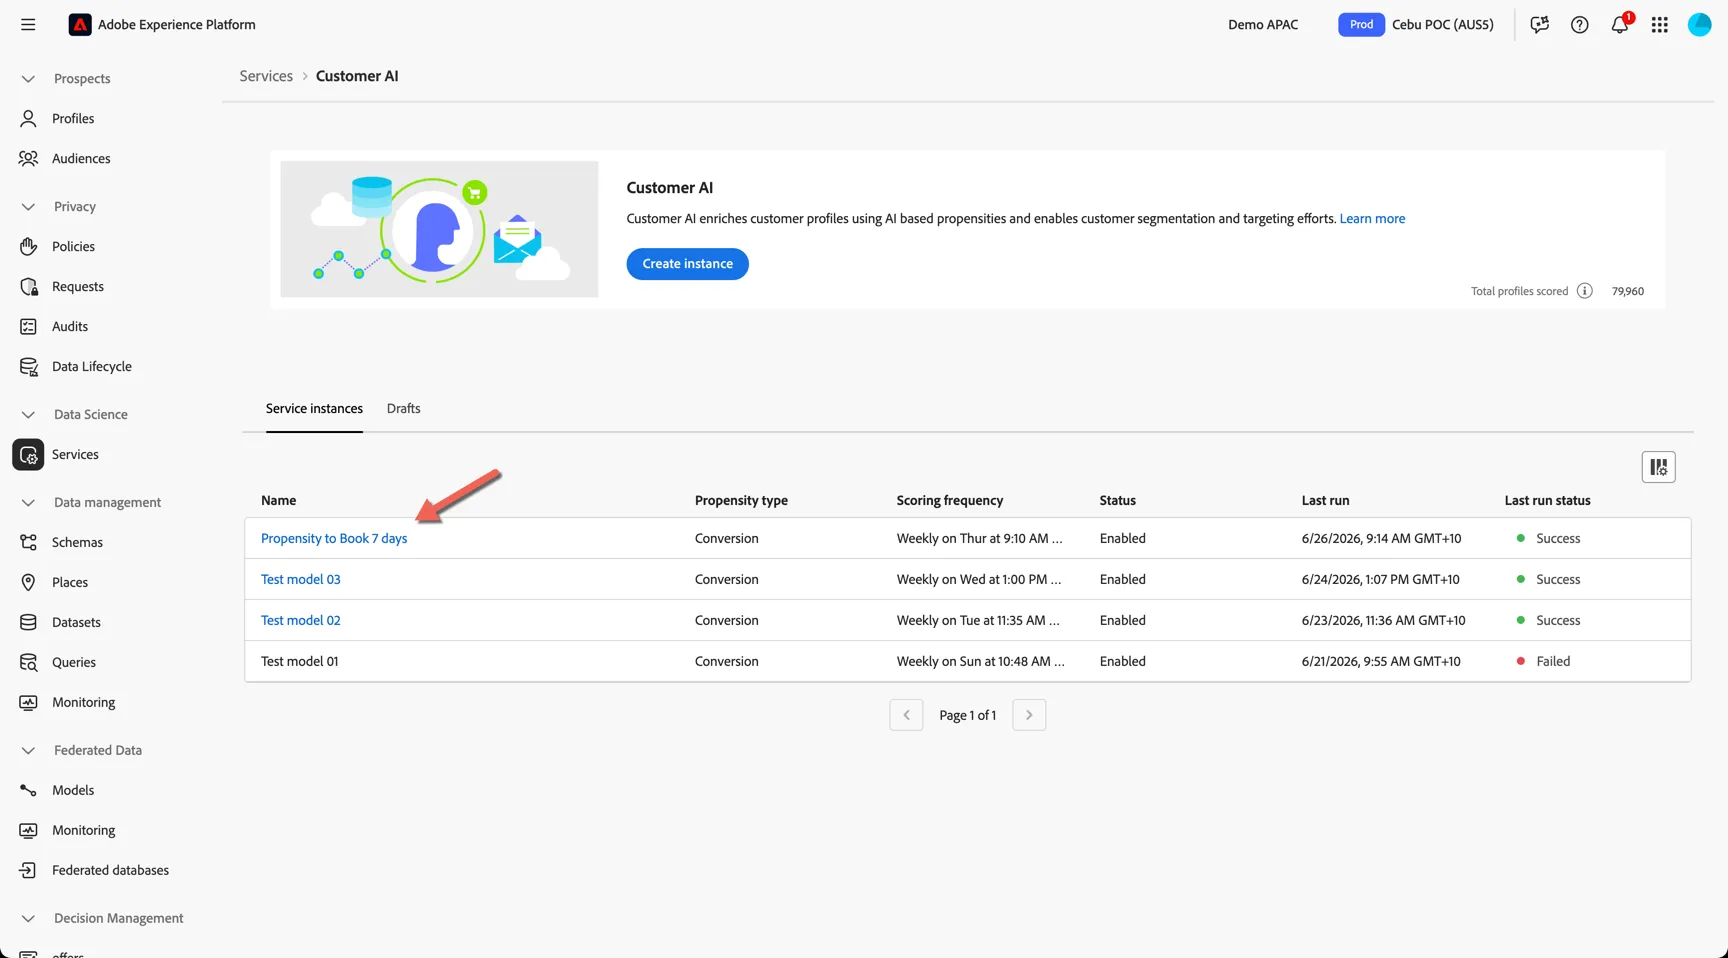Screen dimensions: 1728x958
Task: Open Audiences in the sidebar
Action: (x=81, y=158)
